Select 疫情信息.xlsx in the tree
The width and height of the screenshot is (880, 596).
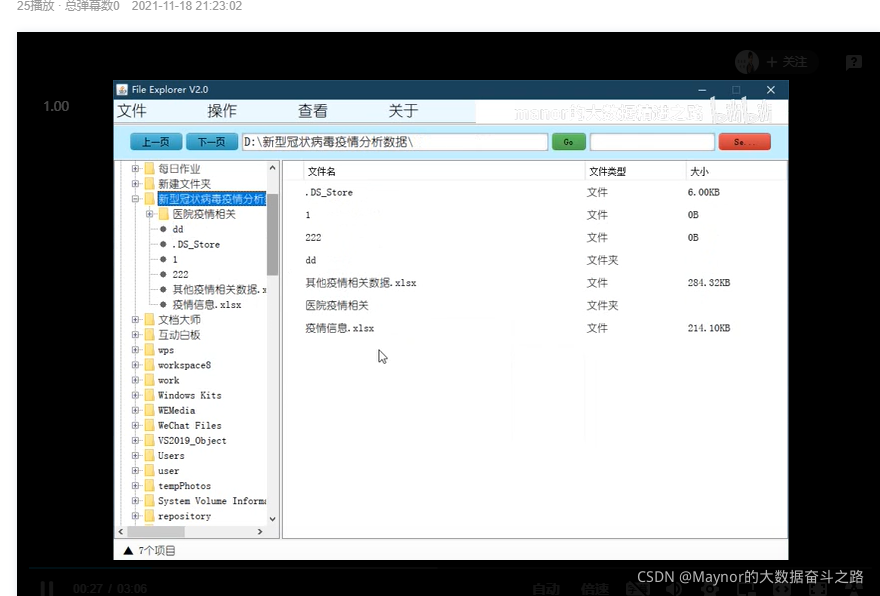207,305
